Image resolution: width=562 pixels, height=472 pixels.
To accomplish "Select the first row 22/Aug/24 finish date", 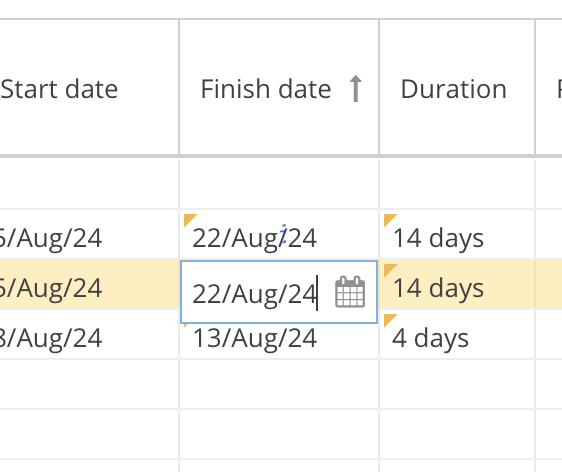I will (x=254, y=238).
